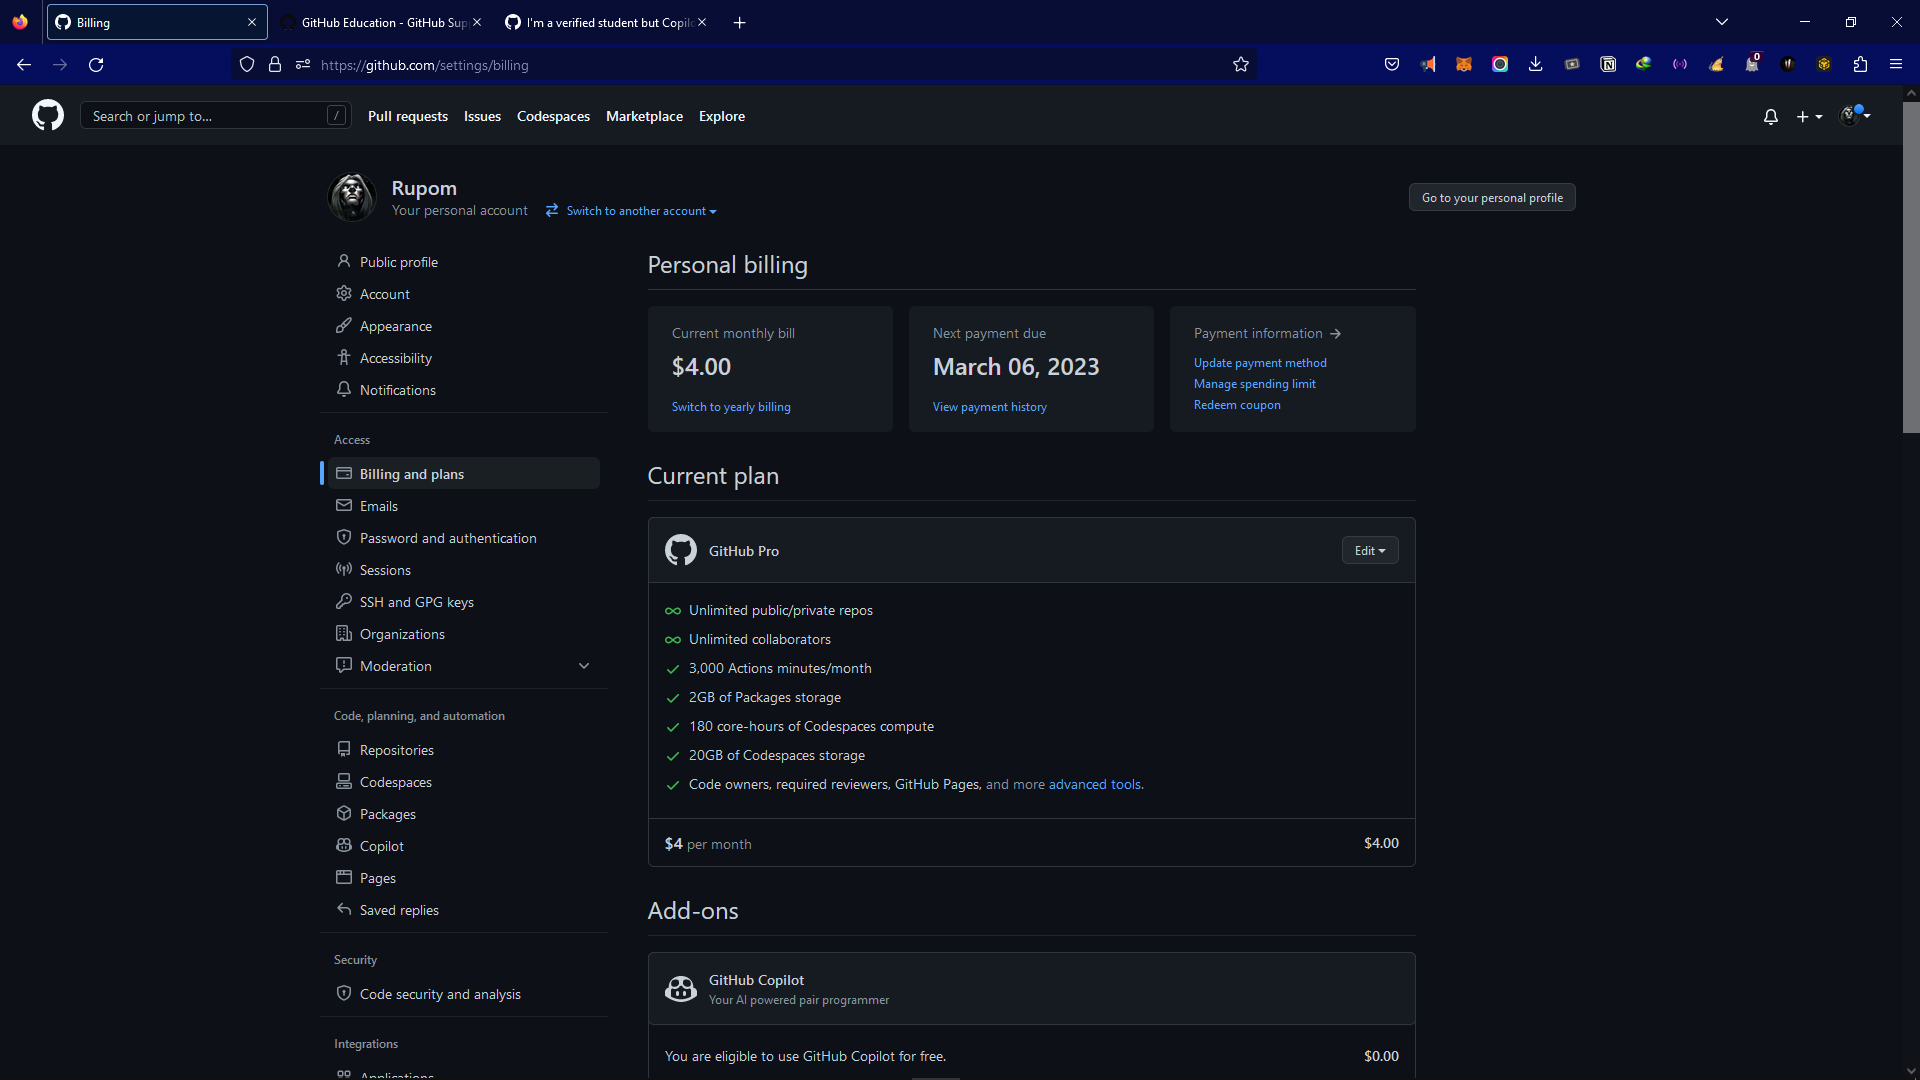Click the Redeem coupon link

coord(1236,405)
